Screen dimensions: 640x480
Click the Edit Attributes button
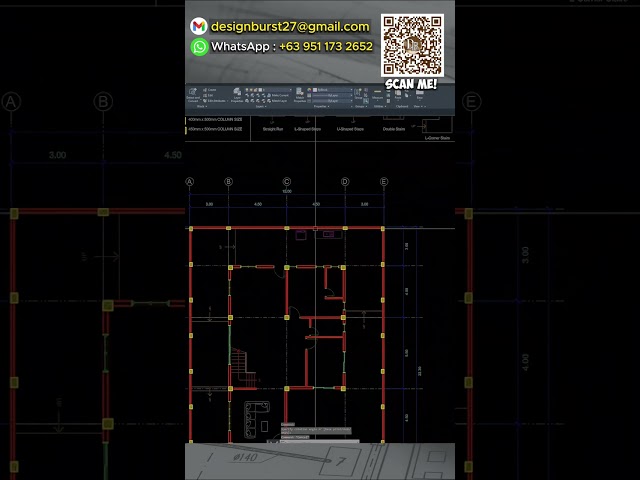pyautogui.click(x=215, y=100)
